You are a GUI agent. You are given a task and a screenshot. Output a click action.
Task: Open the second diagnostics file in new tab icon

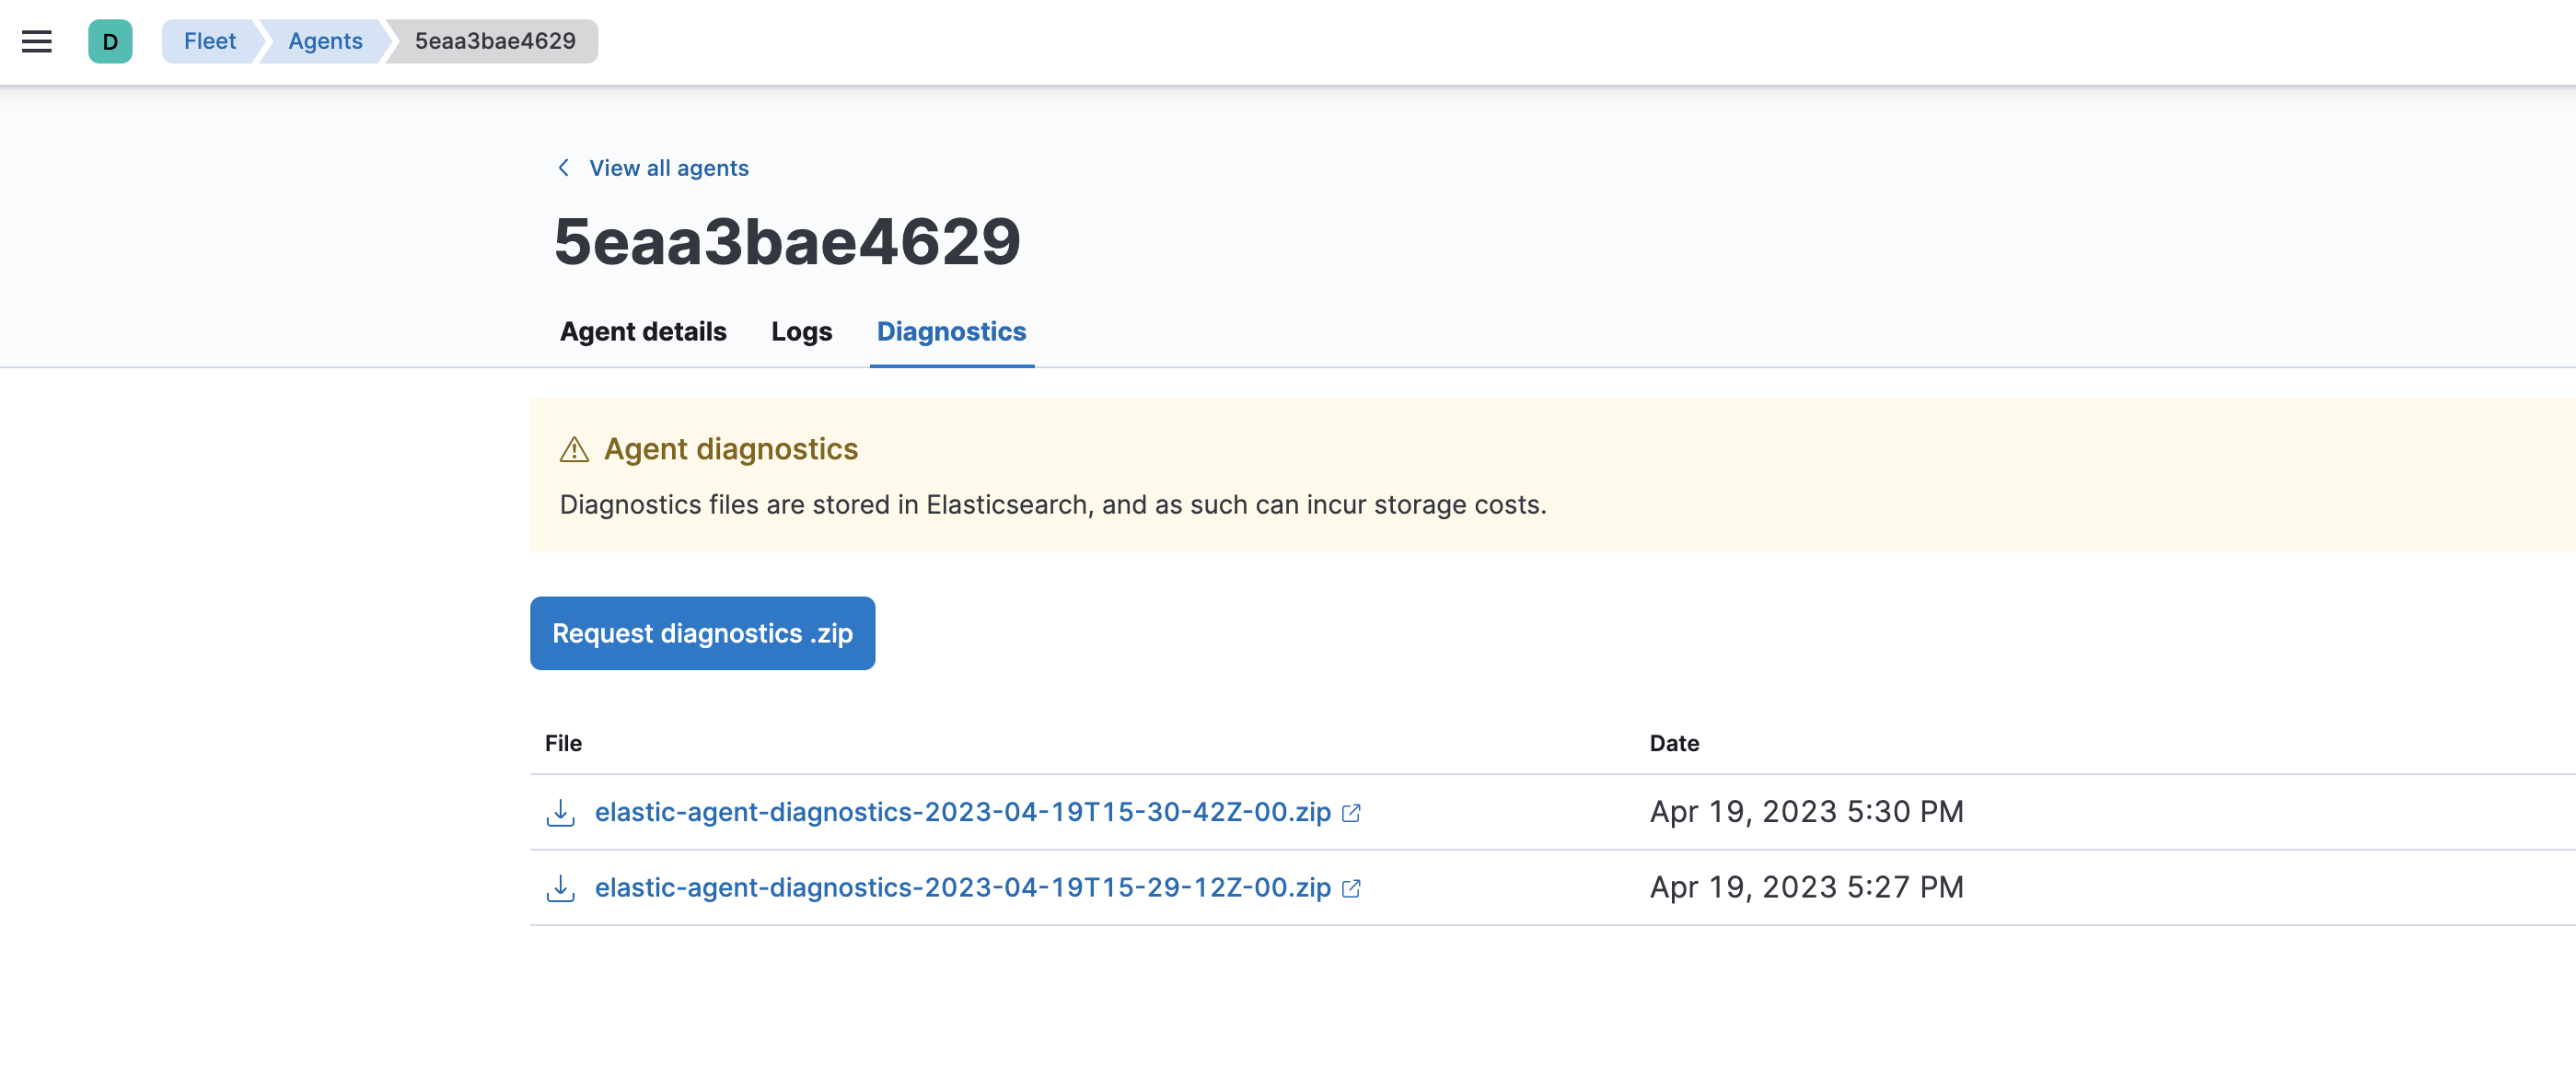point(1352,888)
